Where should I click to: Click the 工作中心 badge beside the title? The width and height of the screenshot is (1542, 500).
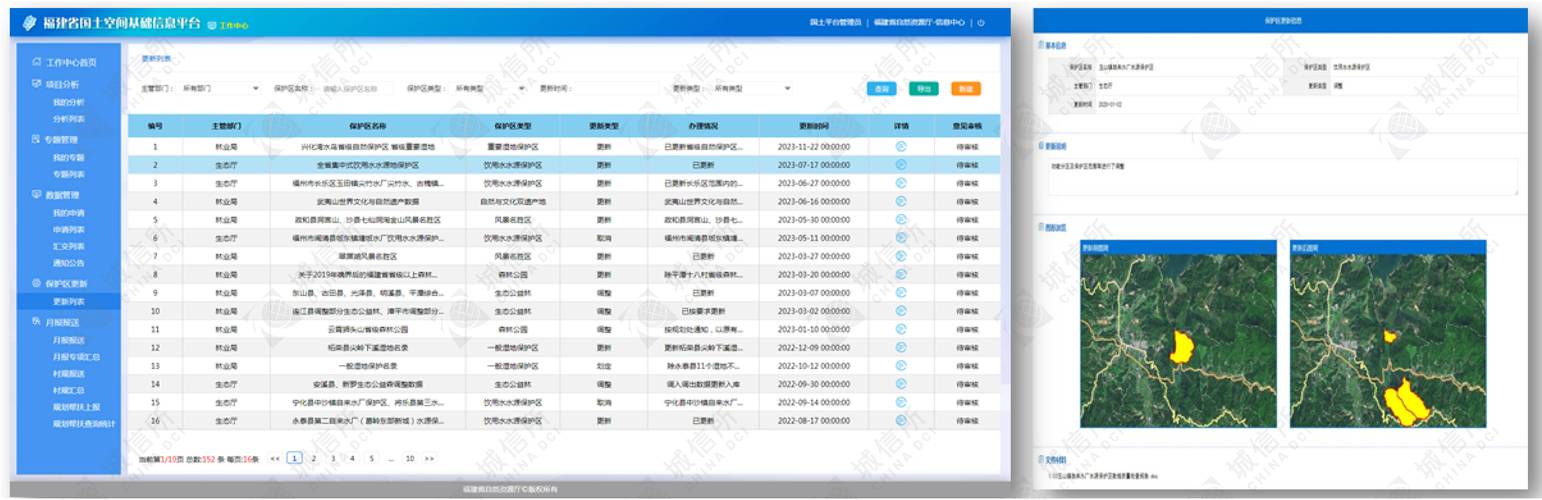229,24
